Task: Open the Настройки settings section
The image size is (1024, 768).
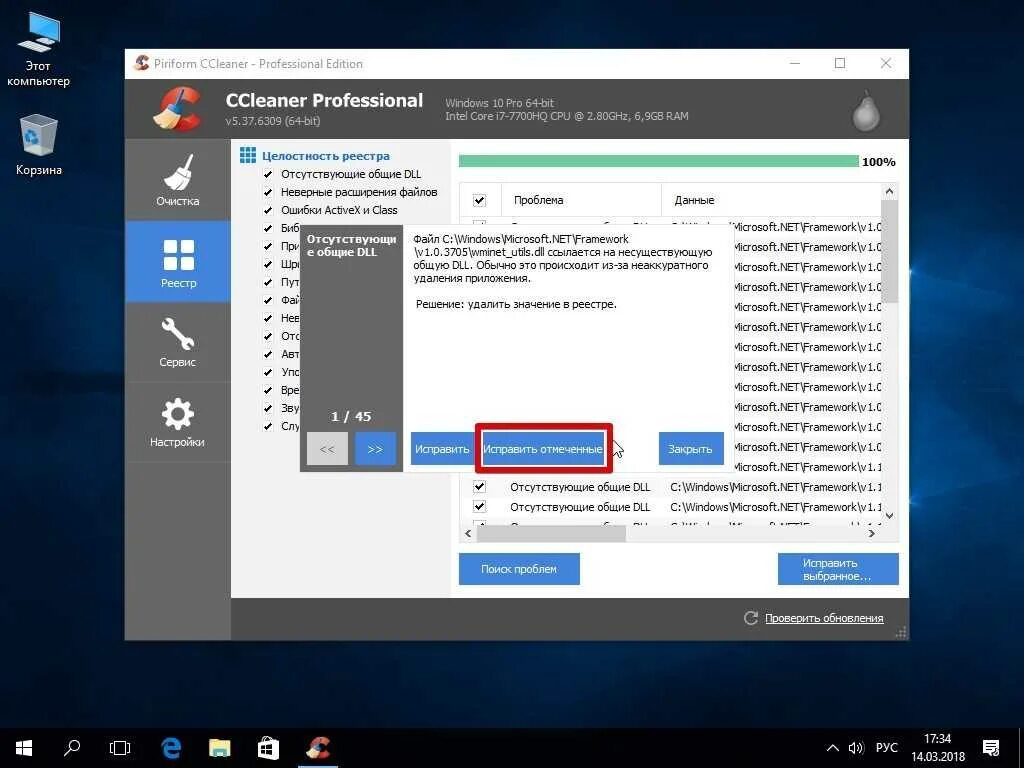Action: pos(178,423)
